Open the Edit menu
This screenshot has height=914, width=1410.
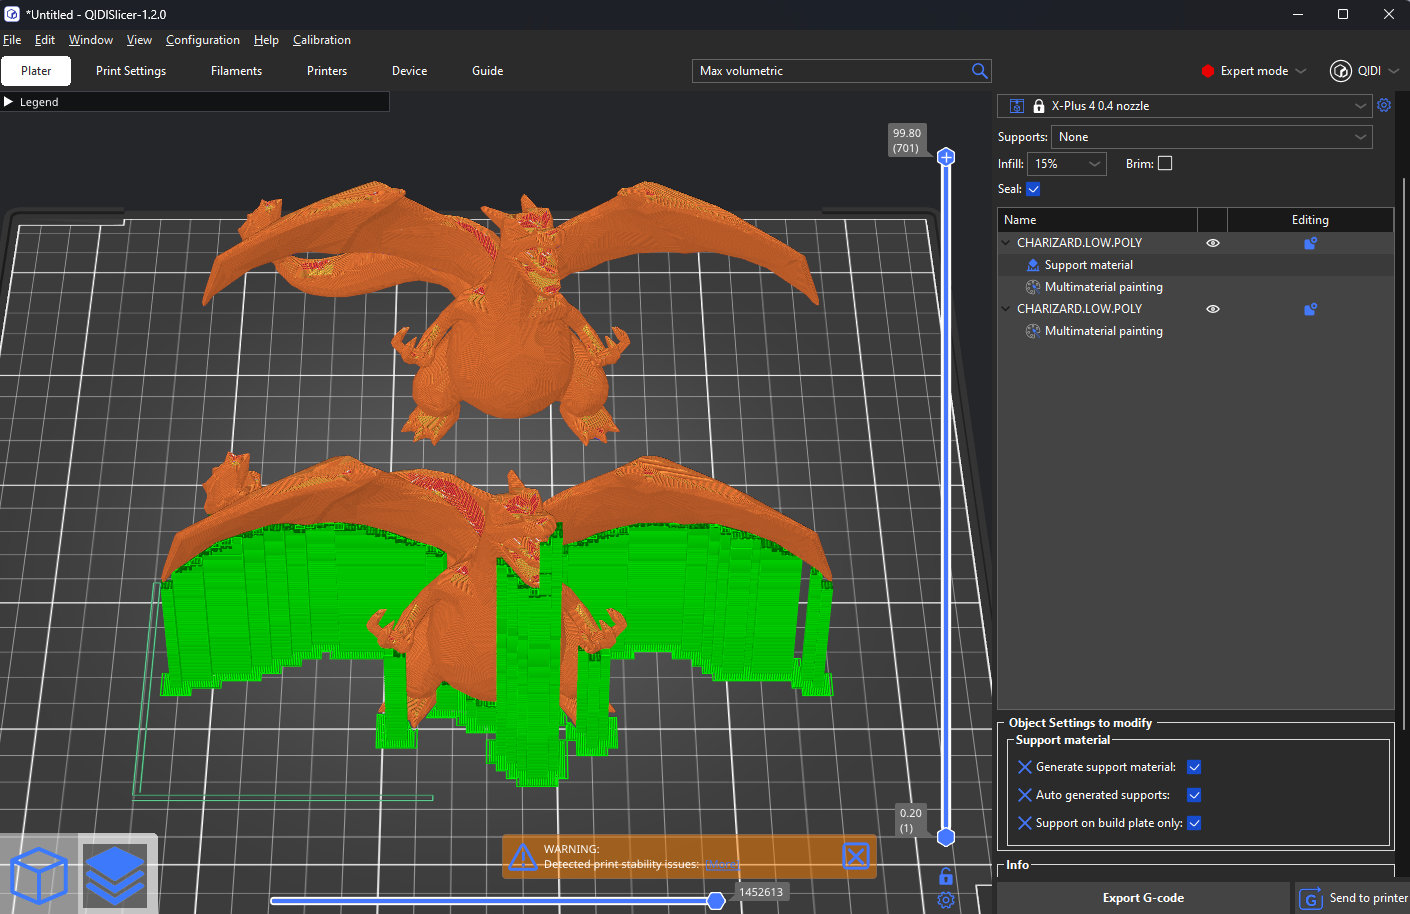pos(45,40)
